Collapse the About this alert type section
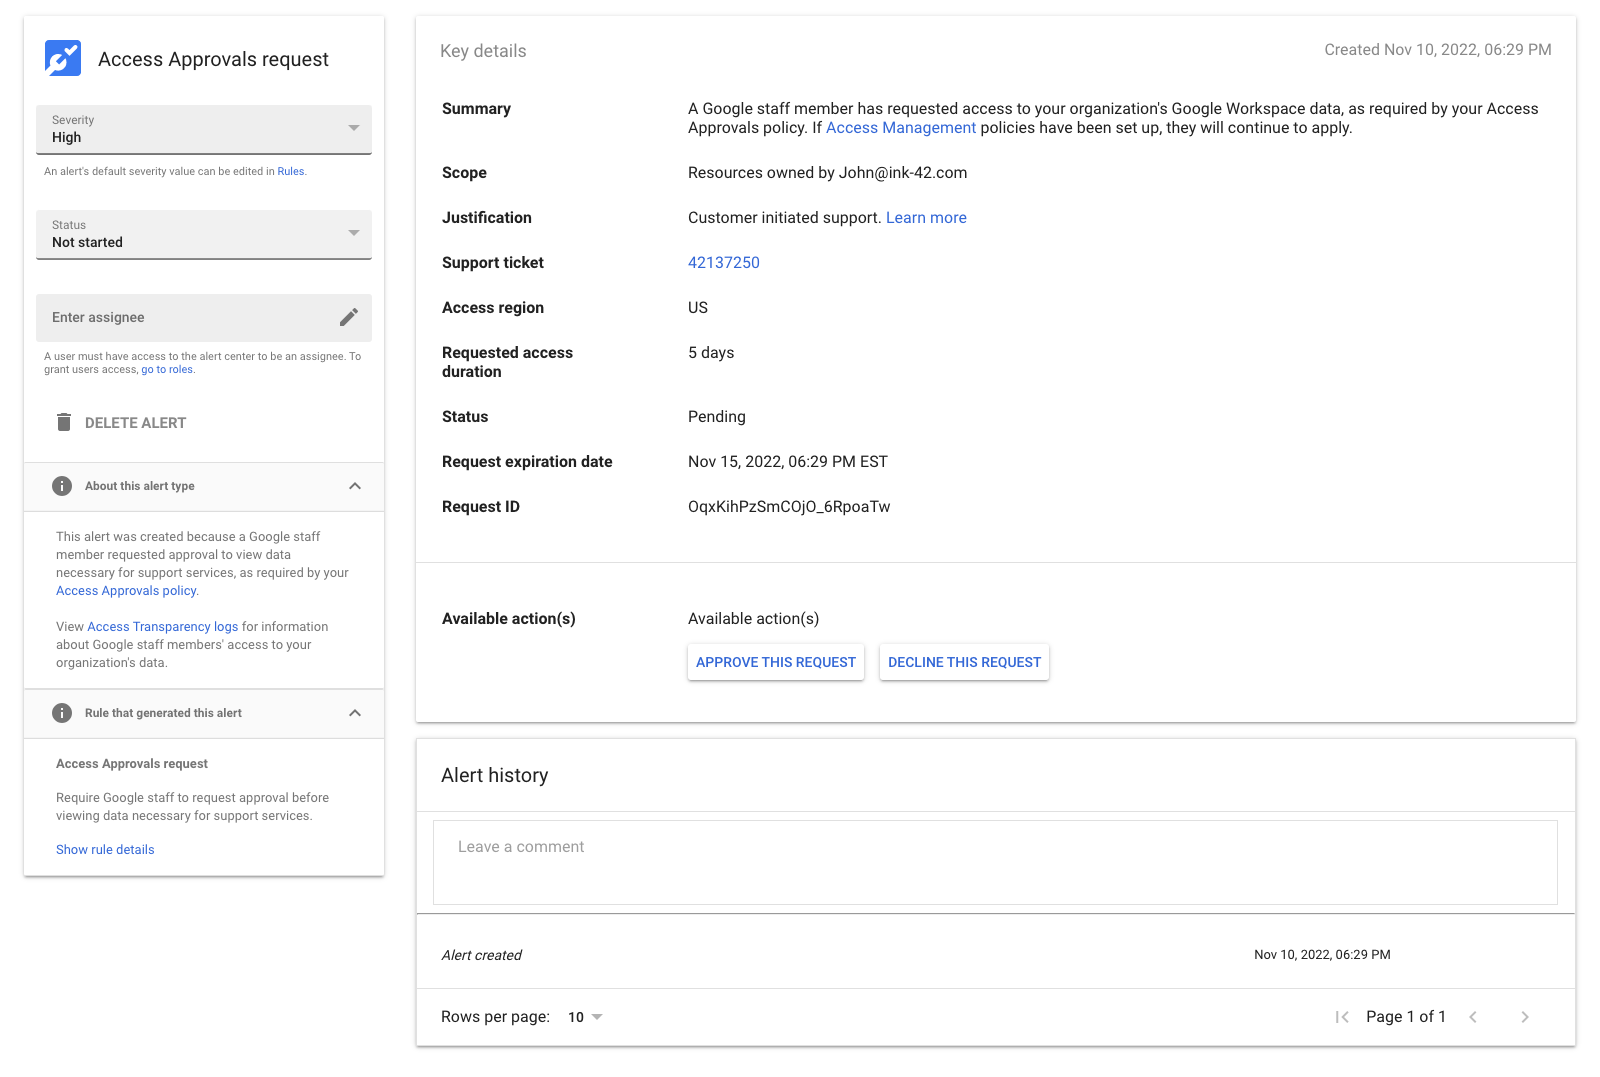Viewport: 1600px width, 1077px height. (355, 486)
